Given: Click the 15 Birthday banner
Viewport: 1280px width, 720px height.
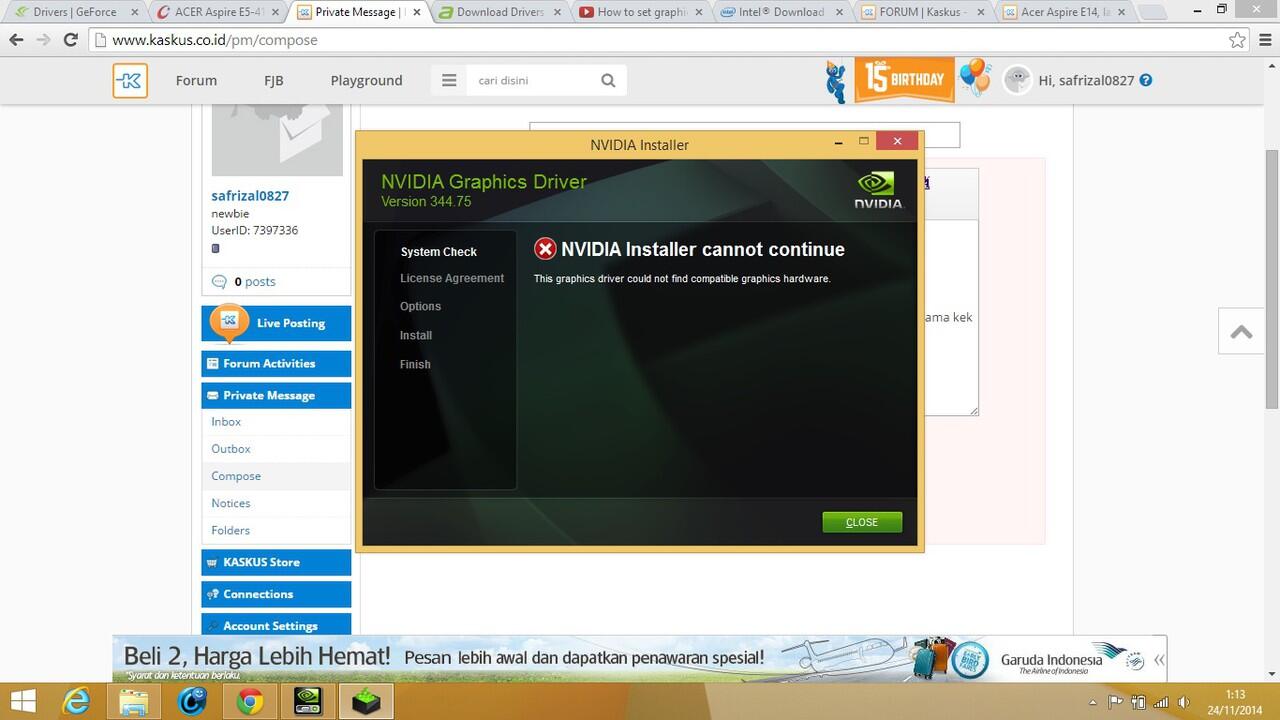Looking at the screenshot, I should (x=904, y=80).
